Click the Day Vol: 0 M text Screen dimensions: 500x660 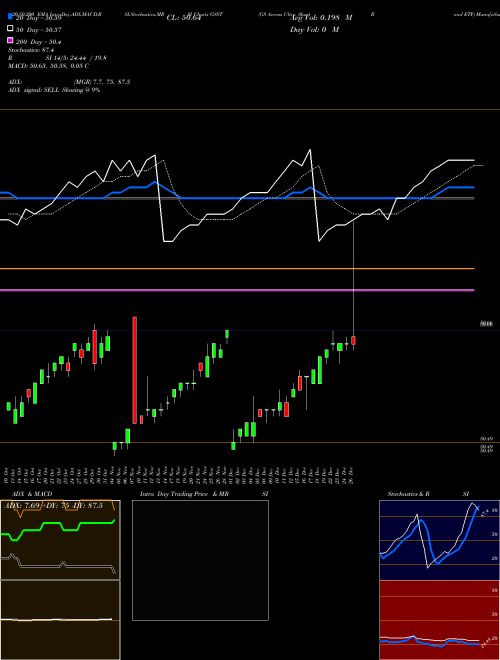314,29
